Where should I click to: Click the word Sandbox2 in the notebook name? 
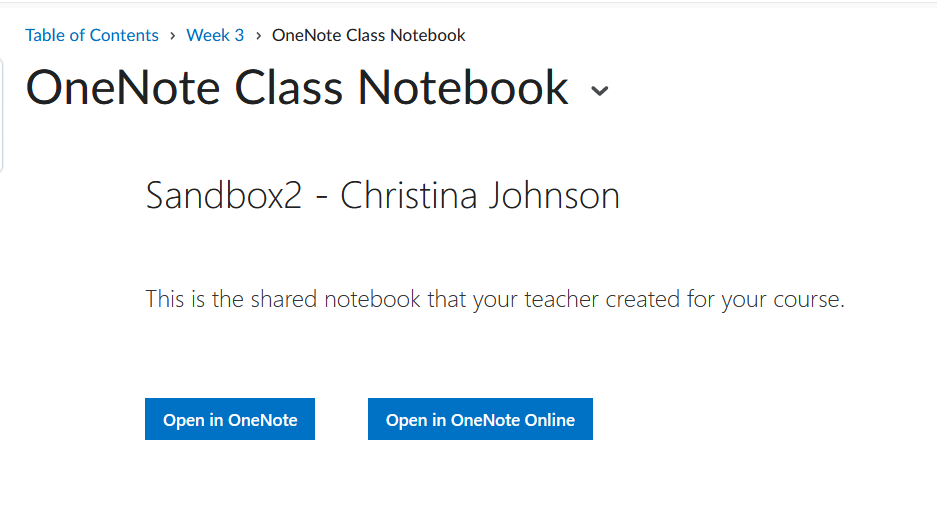coord(223,195)
